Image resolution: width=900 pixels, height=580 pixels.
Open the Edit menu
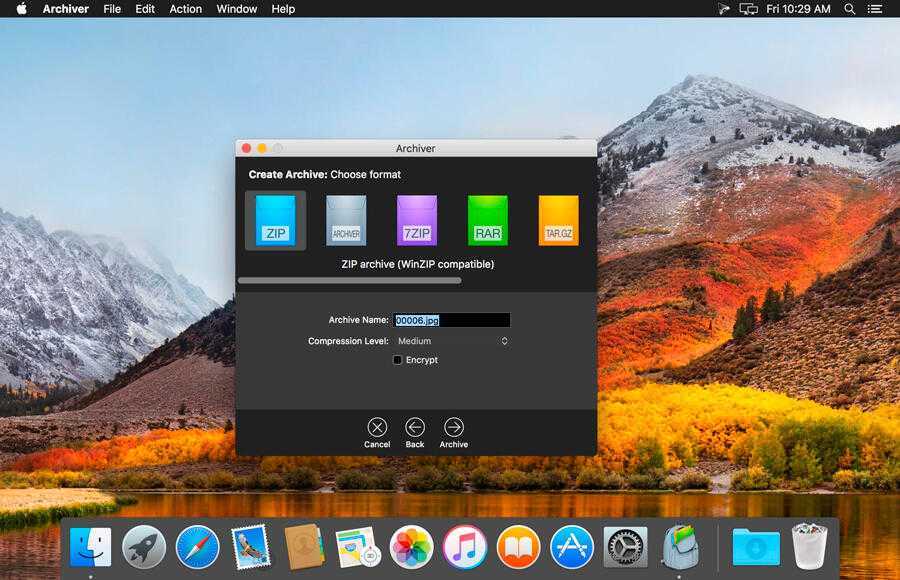(145, 9)
